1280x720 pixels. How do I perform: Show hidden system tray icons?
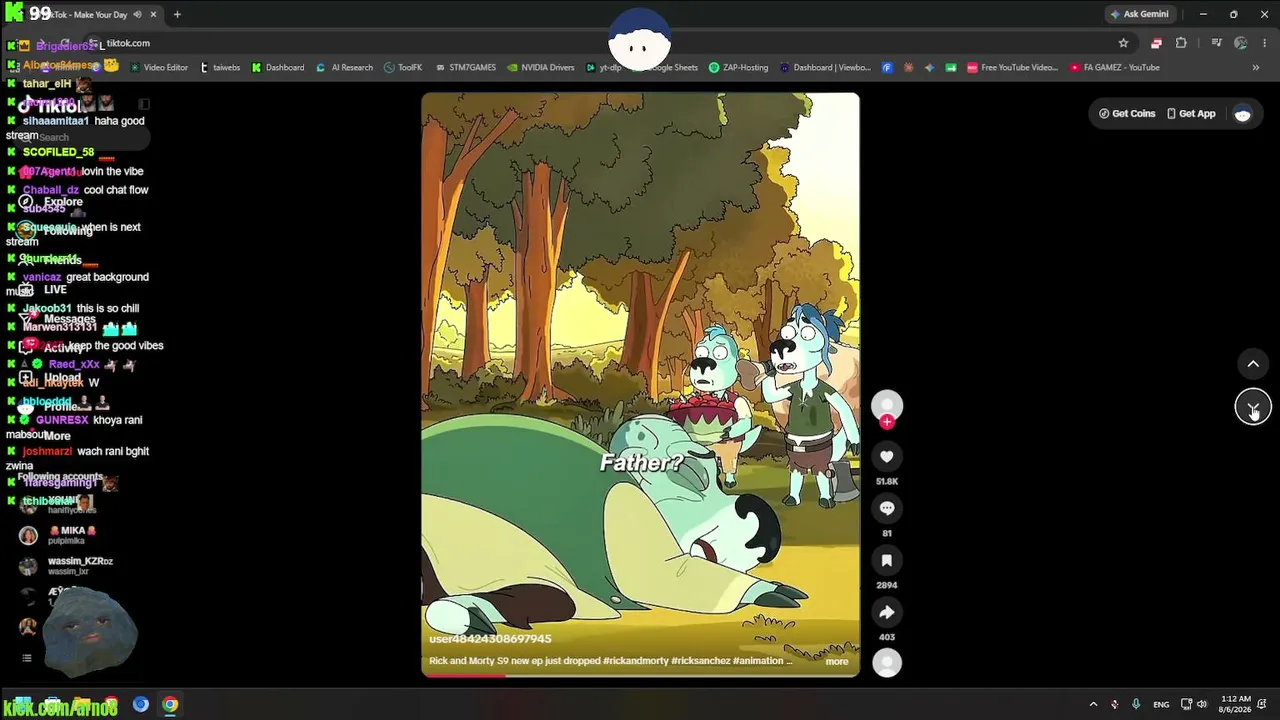click(1093, 704)
